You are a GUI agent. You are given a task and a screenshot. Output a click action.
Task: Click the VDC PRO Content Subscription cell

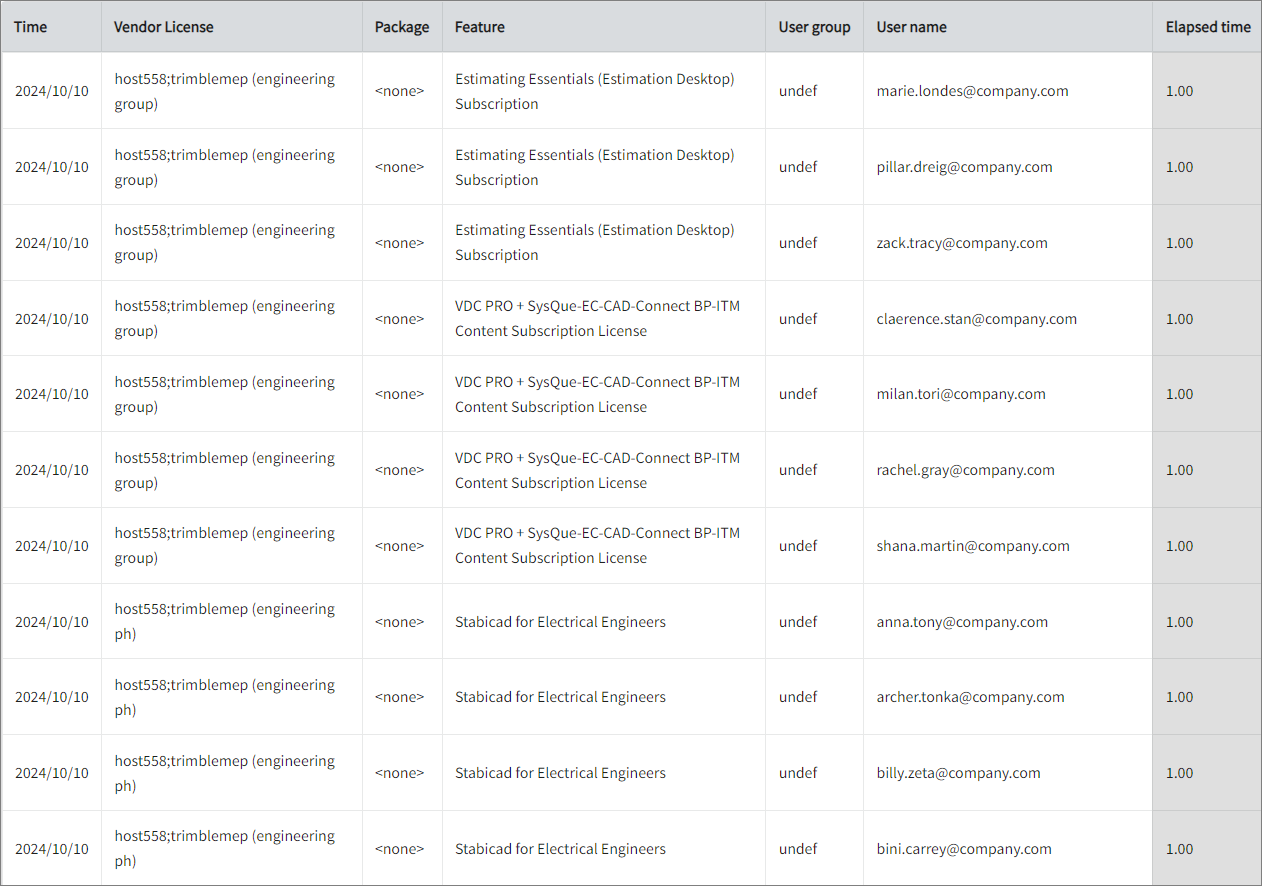(x=597, y=318)
